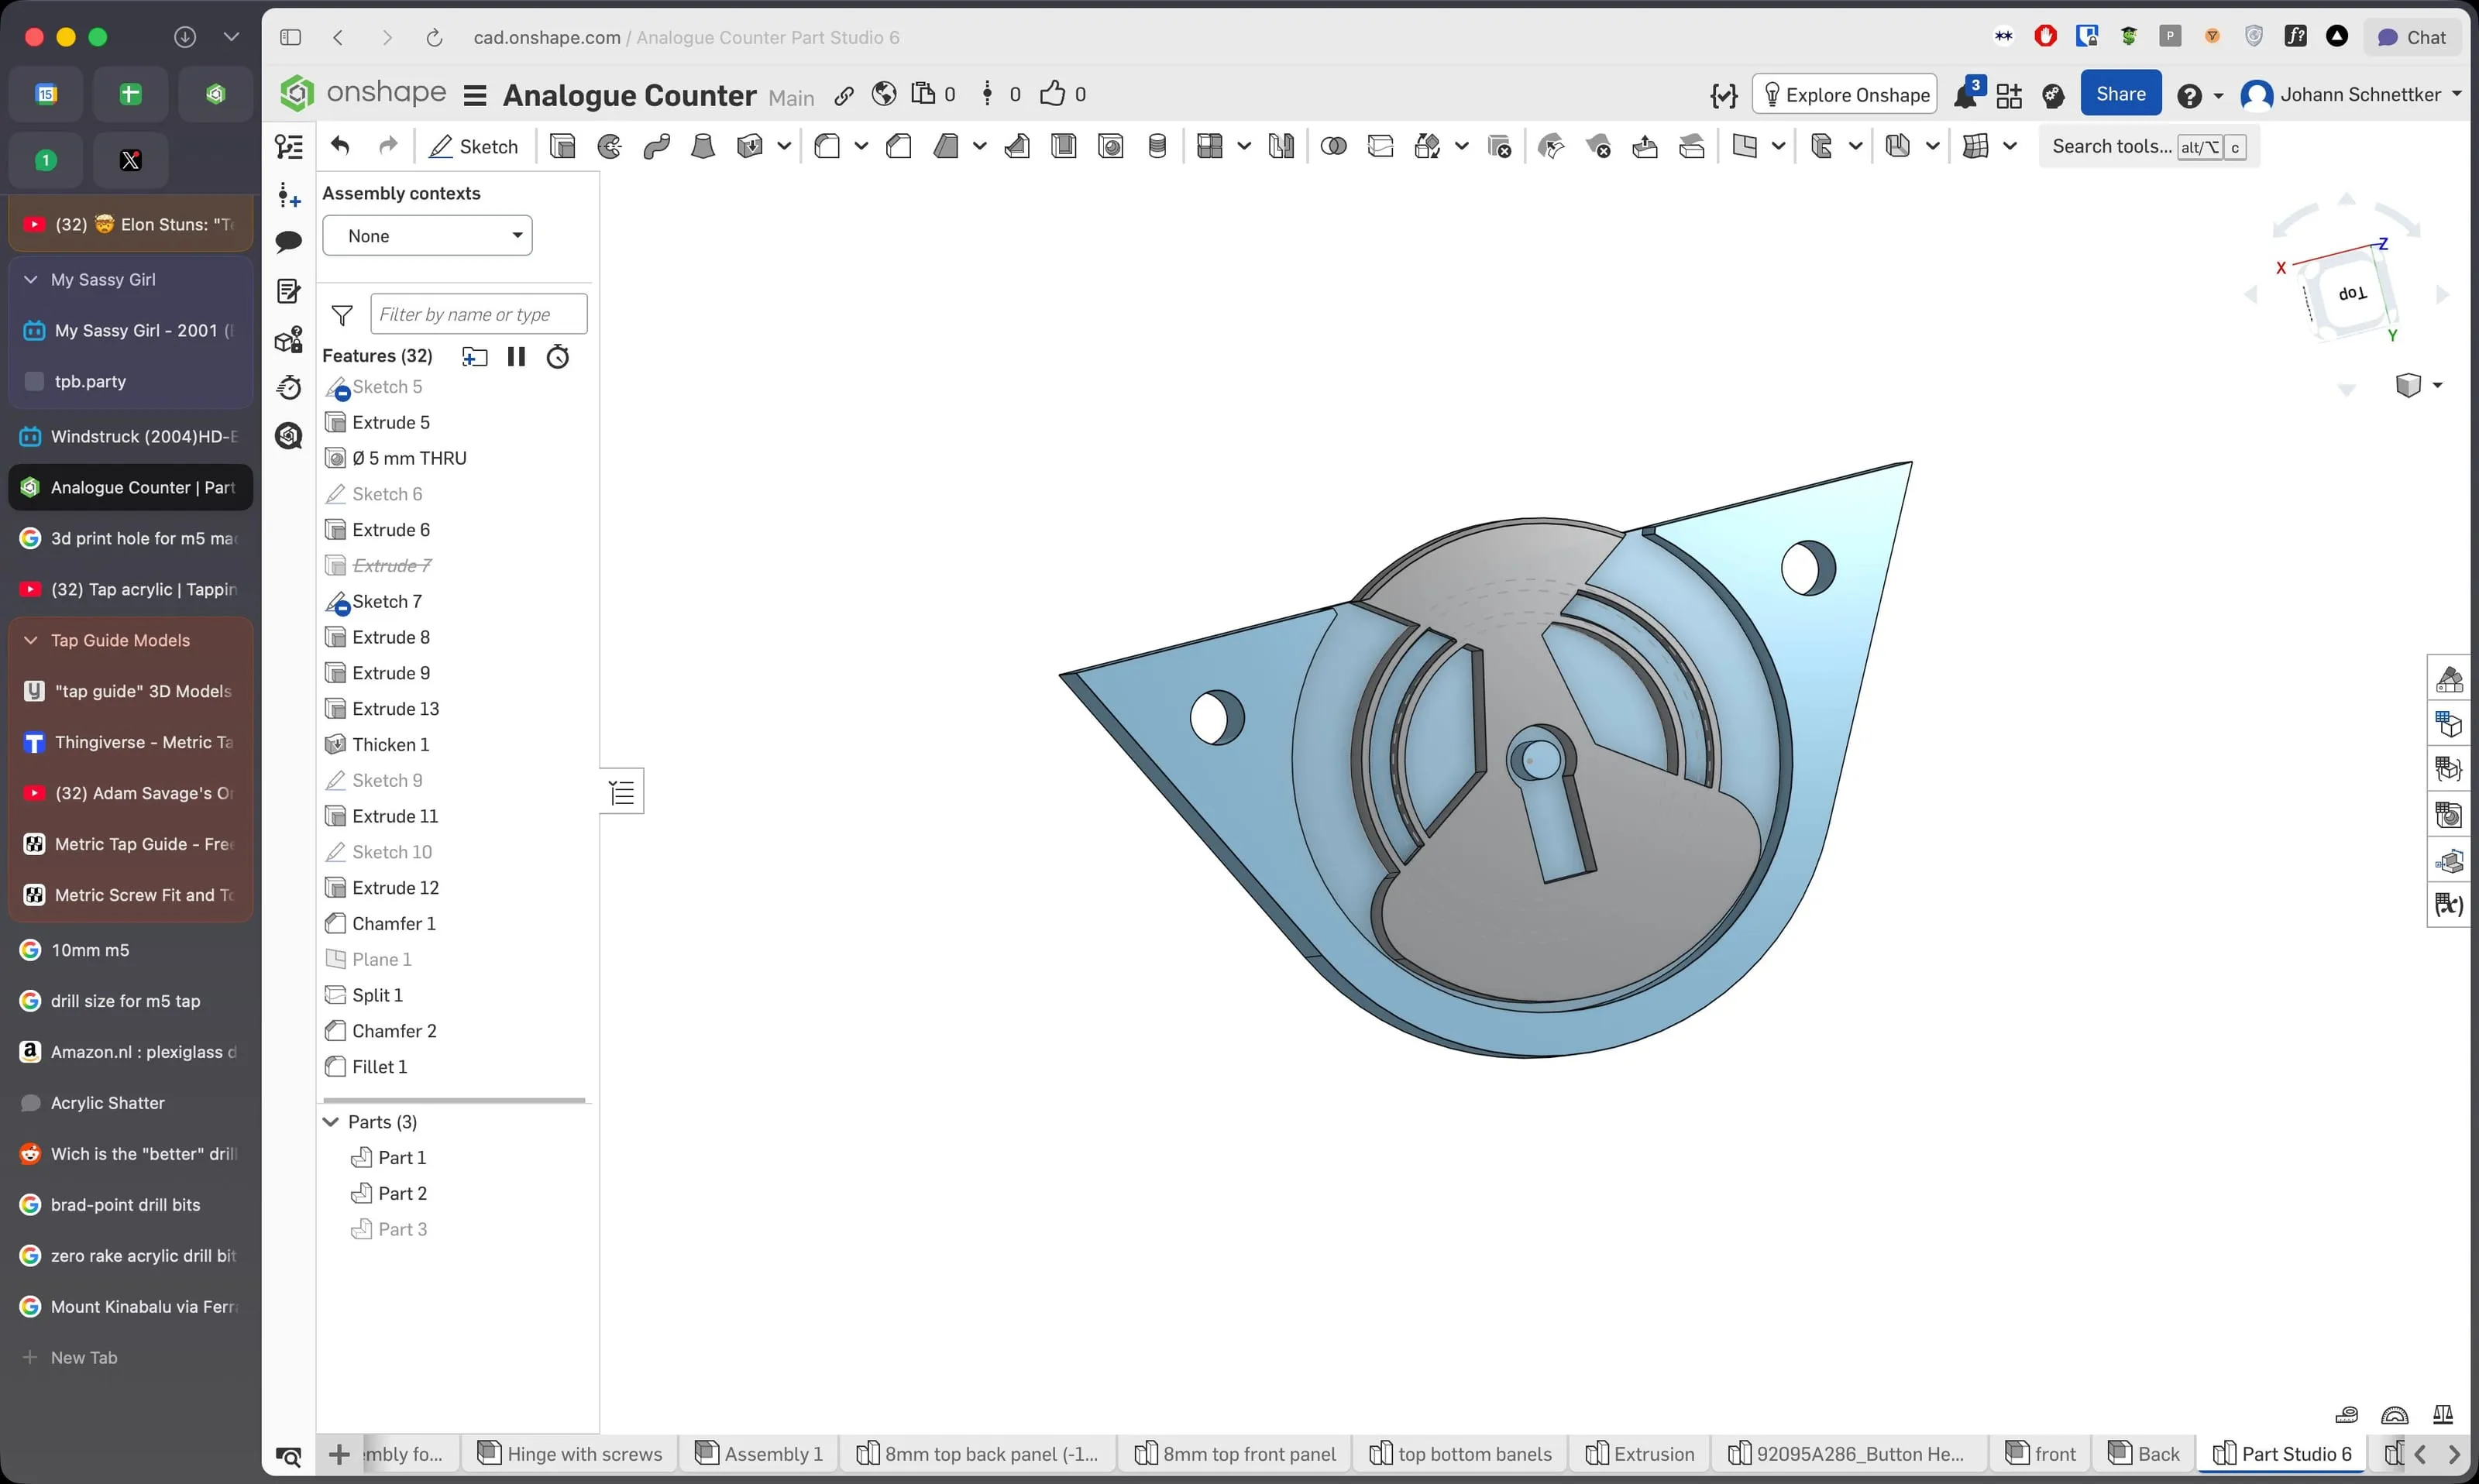Open Mass properties scale icon

click(x=2443, y=1415)
